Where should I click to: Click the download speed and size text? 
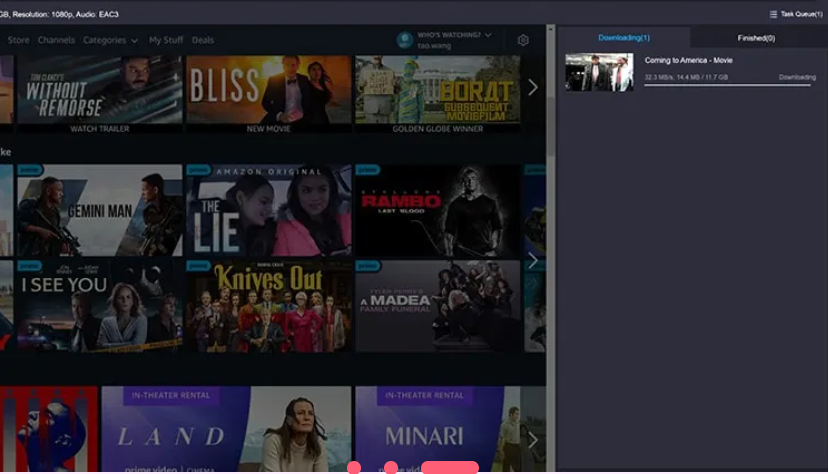coord(686,77)
